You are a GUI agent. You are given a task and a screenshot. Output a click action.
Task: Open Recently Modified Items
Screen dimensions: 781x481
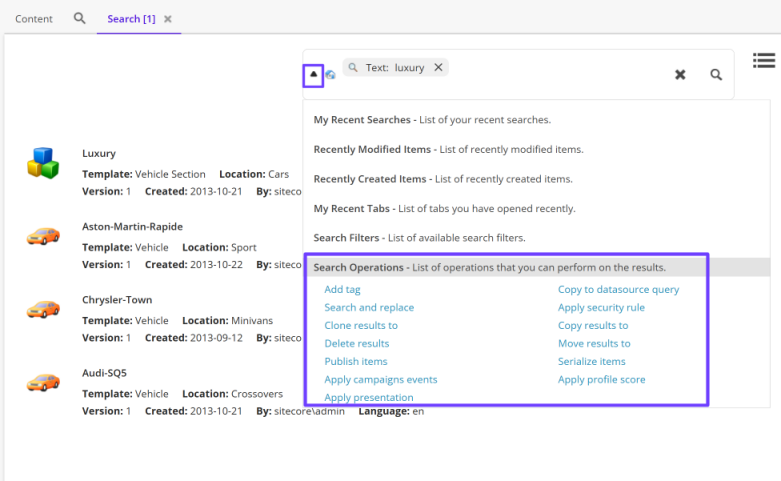pos(448,149)
